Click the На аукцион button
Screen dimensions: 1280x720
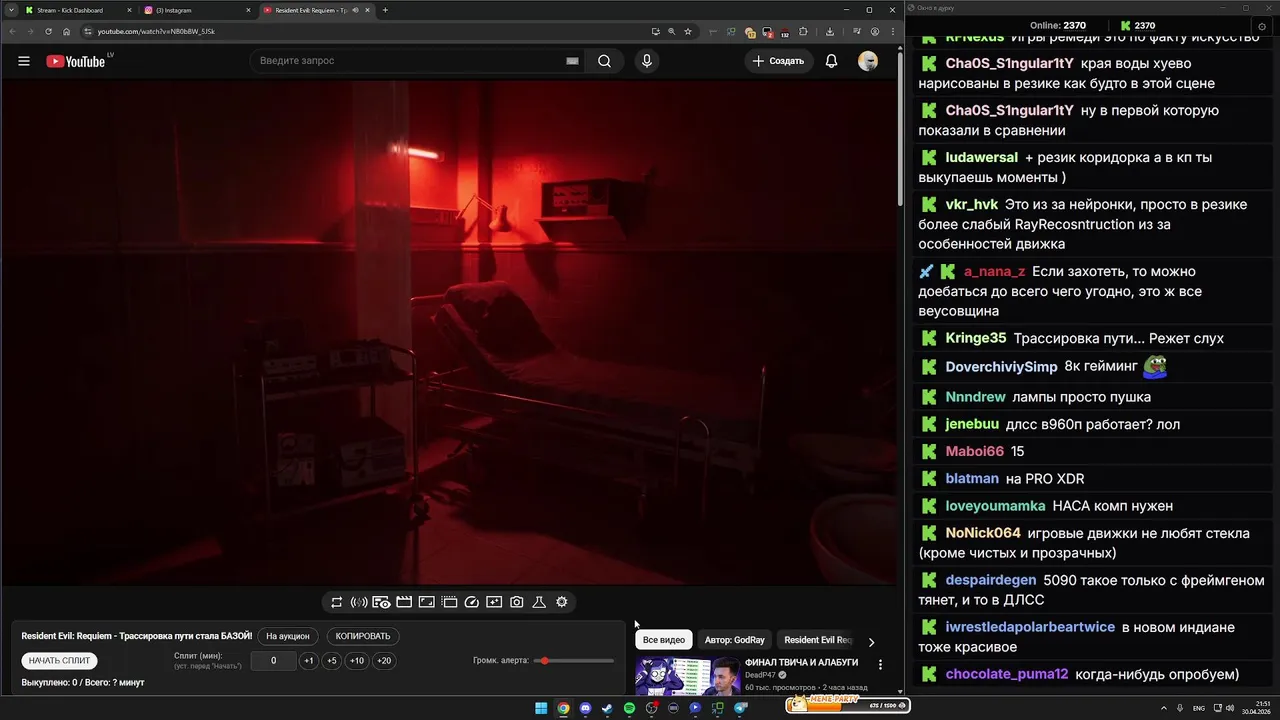[288, 636]
